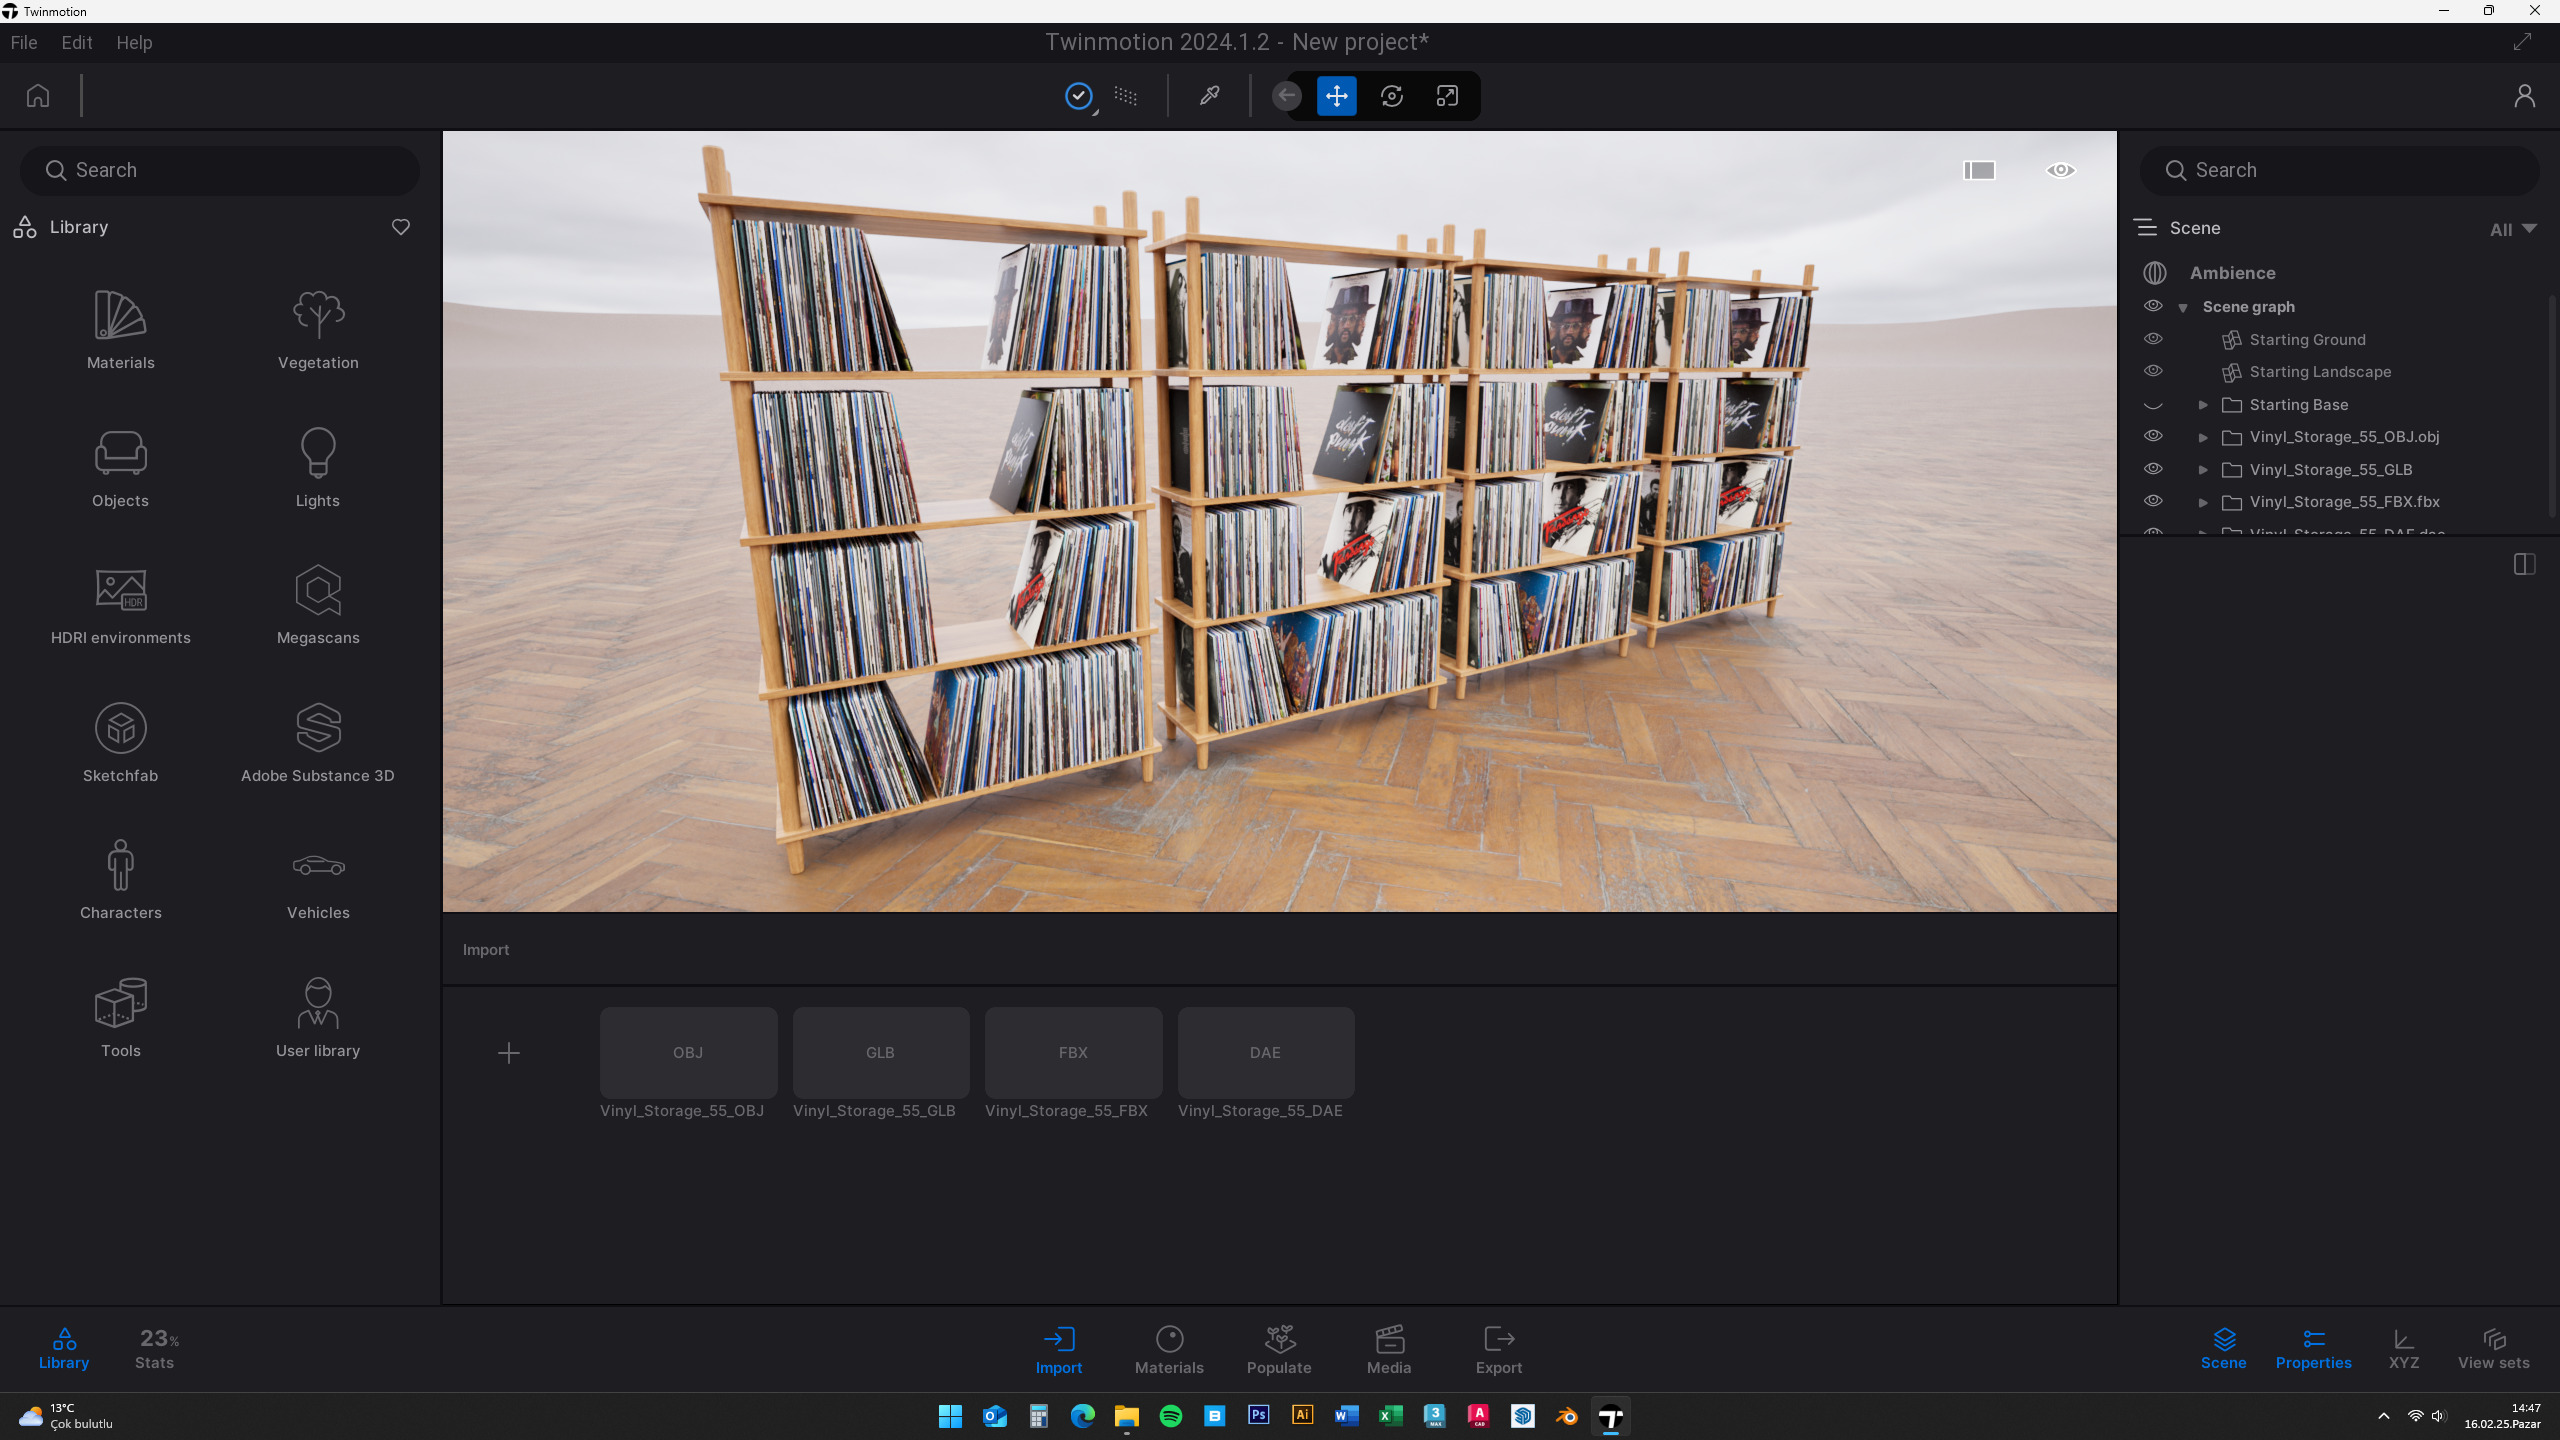Select the Translate (move) tool
This screenshot has height=1440, width=2560.
click(1337, 96)
